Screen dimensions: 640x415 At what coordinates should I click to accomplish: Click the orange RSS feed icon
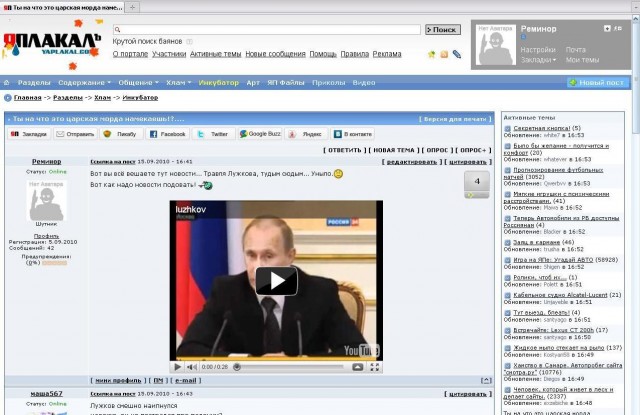(444, 54)
